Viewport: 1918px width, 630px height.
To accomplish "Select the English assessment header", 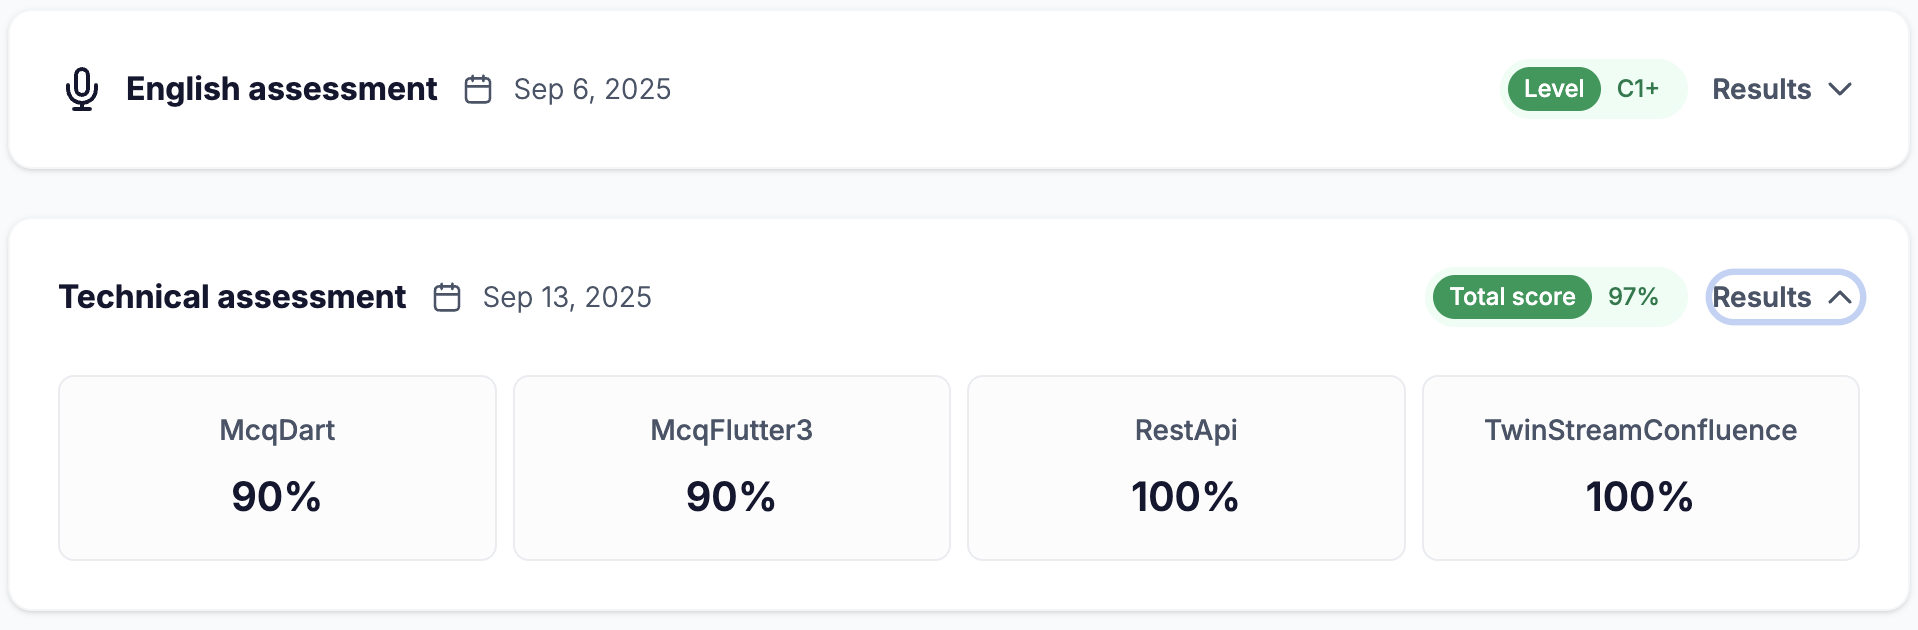I will (281, 89).
